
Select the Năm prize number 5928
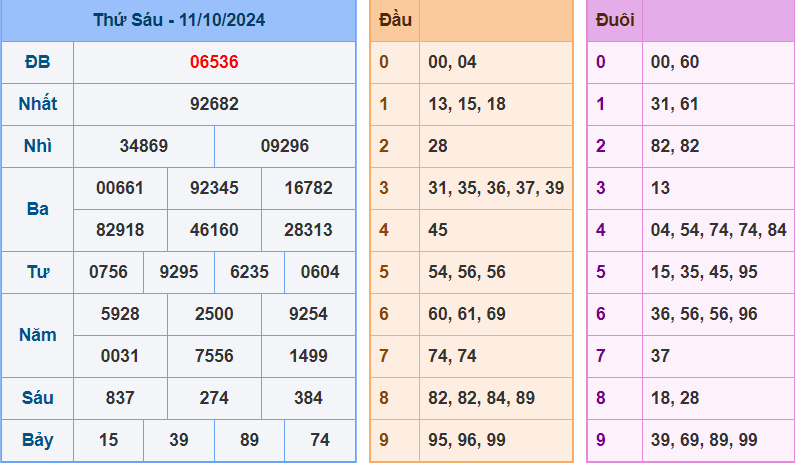tap(120, 314)
